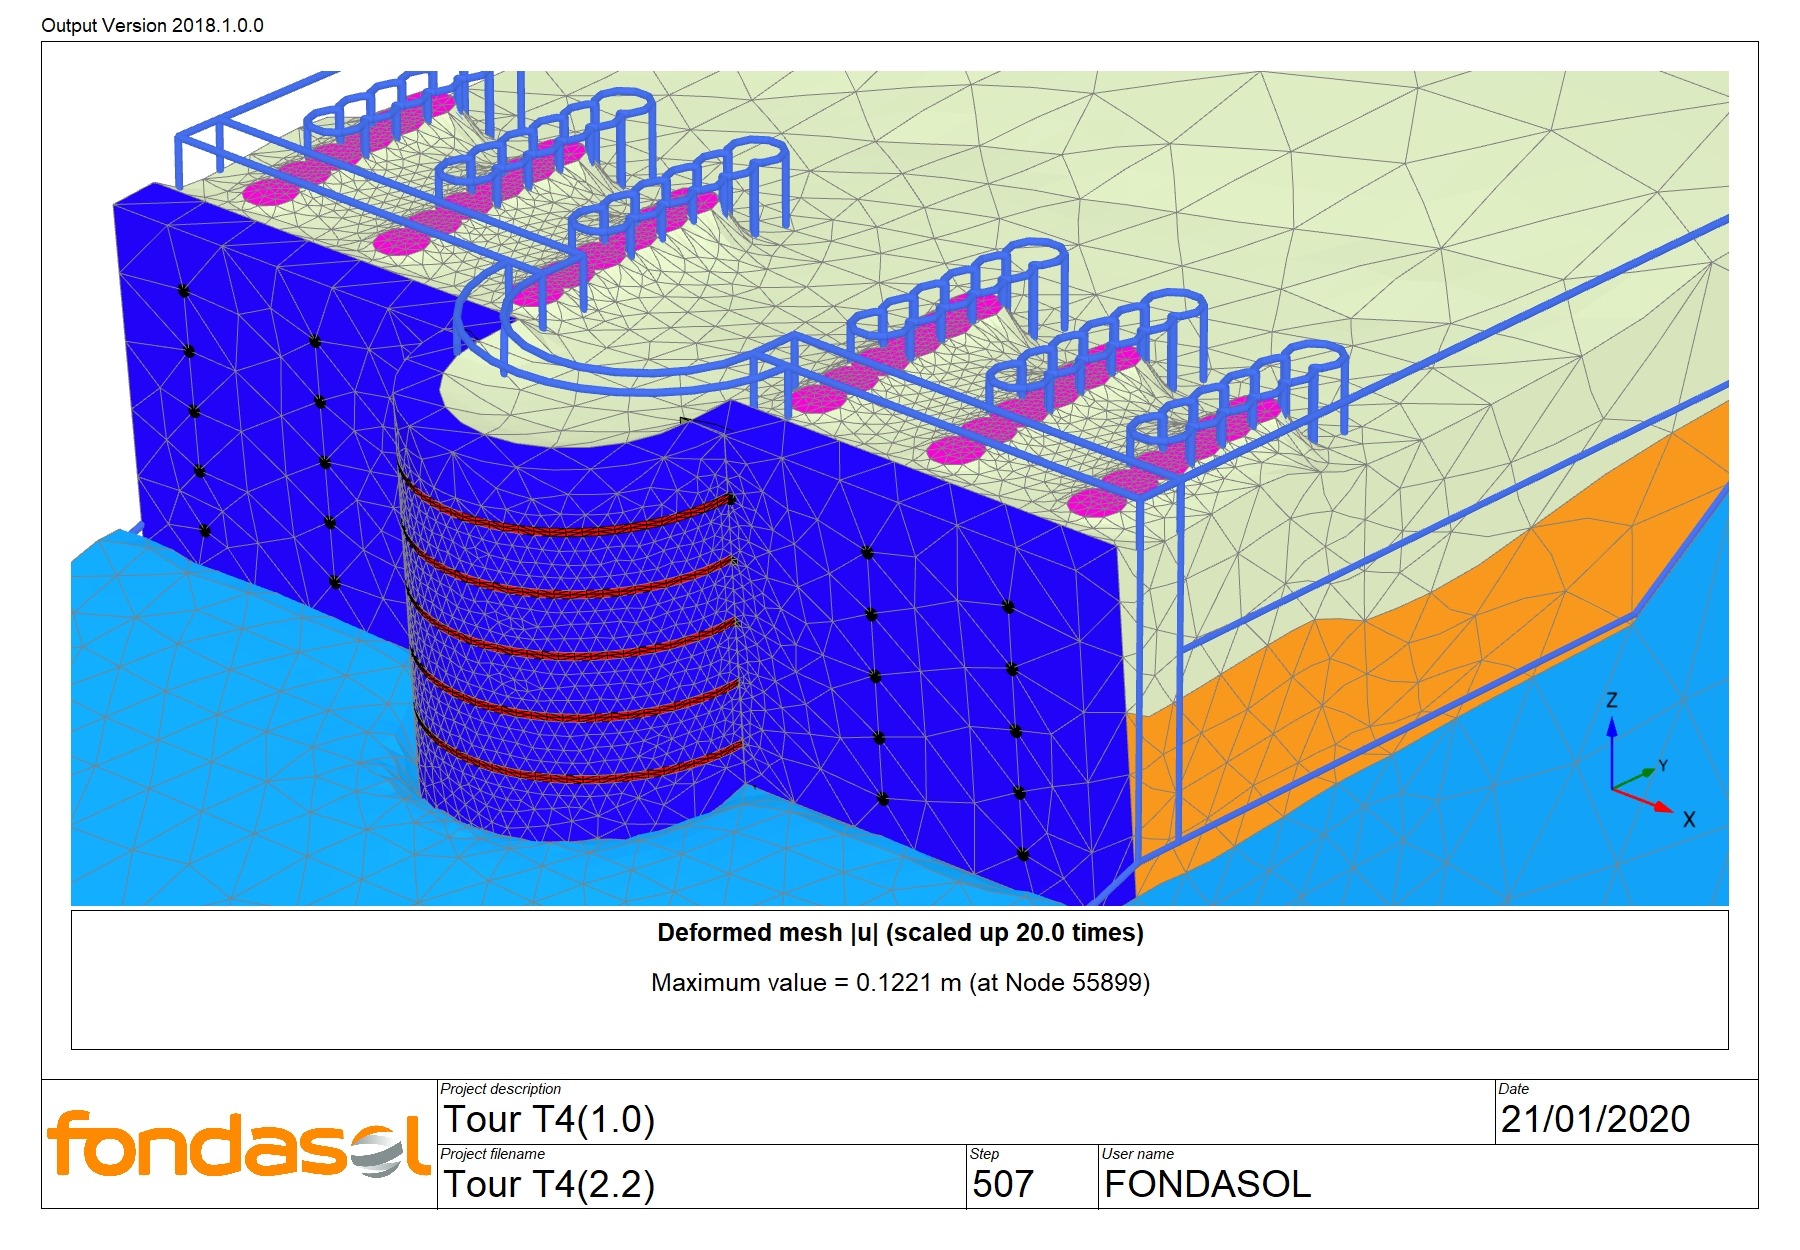Click the Y label of the axis triad
This screenshot has height=1250, width=1800.
coord(1663,766)
